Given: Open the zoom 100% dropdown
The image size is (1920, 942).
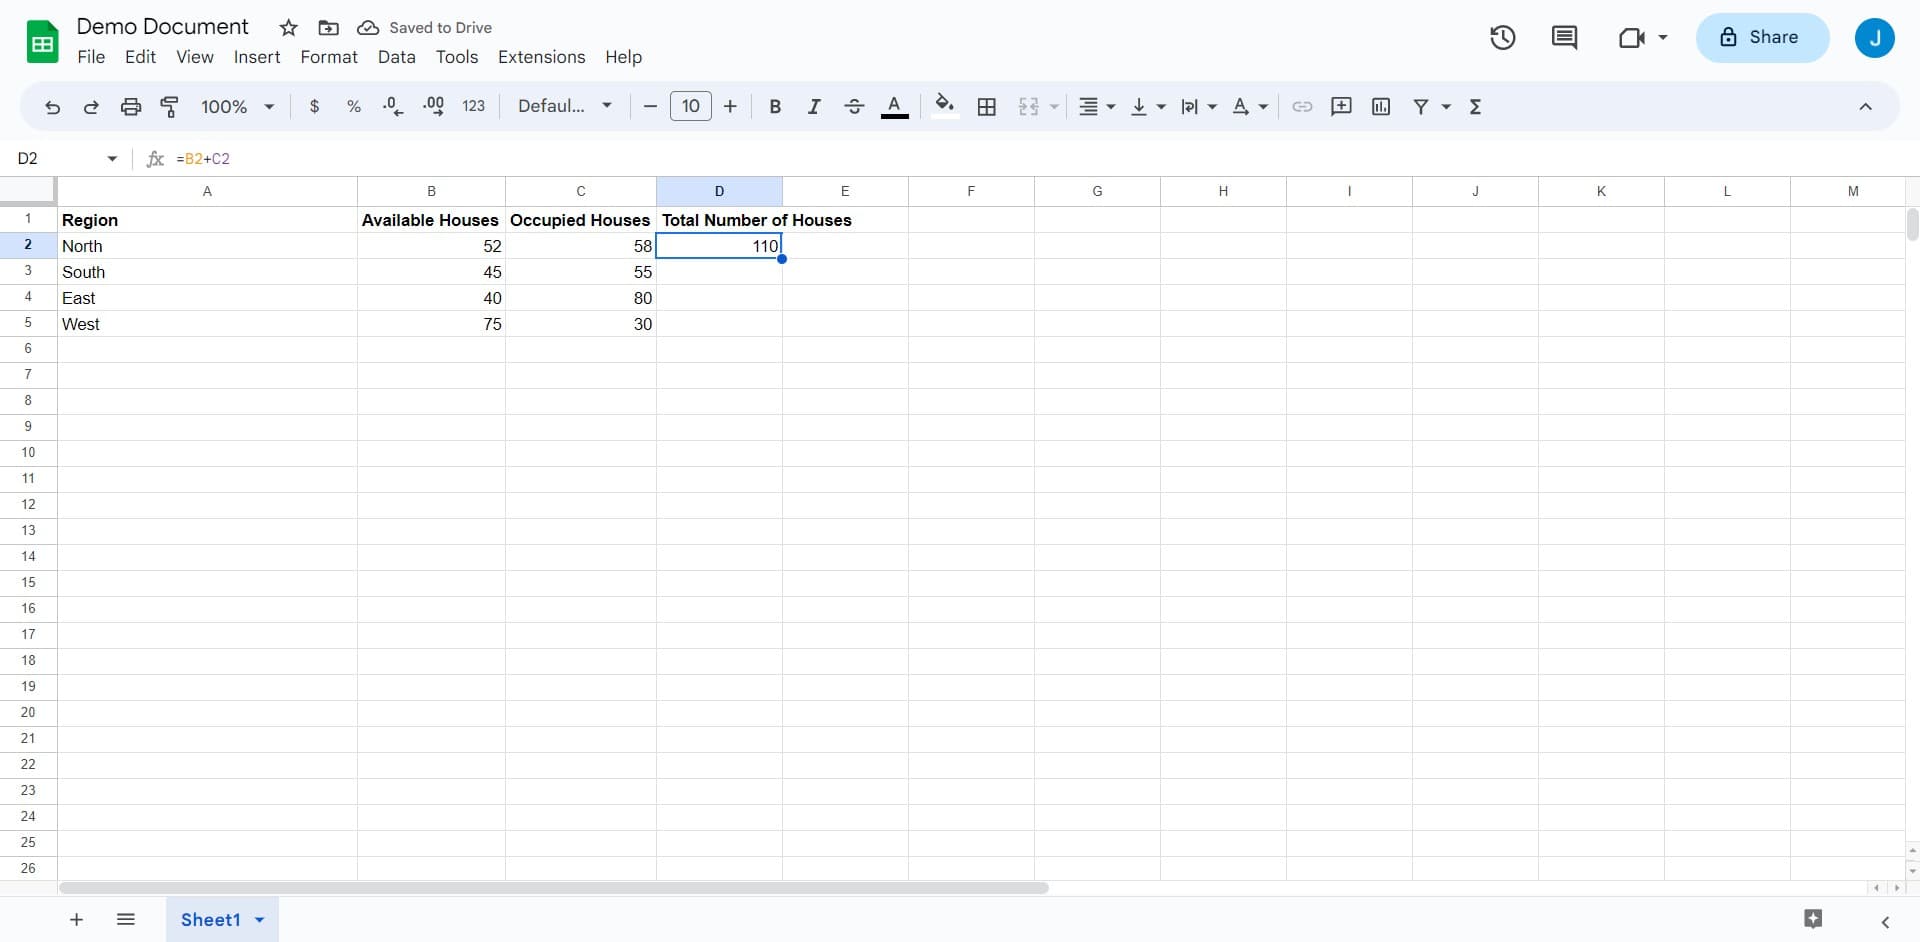Looking at the screenshot, I should [237, 106].
